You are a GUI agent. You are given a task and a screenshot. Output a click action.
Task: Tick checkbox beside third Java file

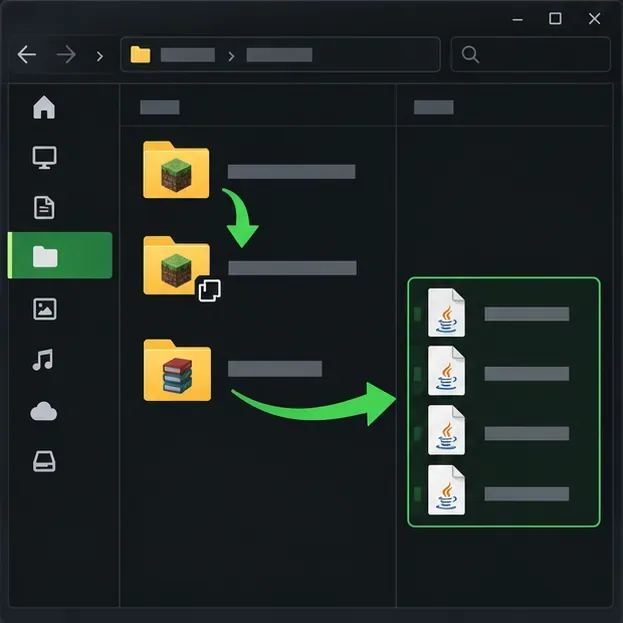click(x=417, y=433)
